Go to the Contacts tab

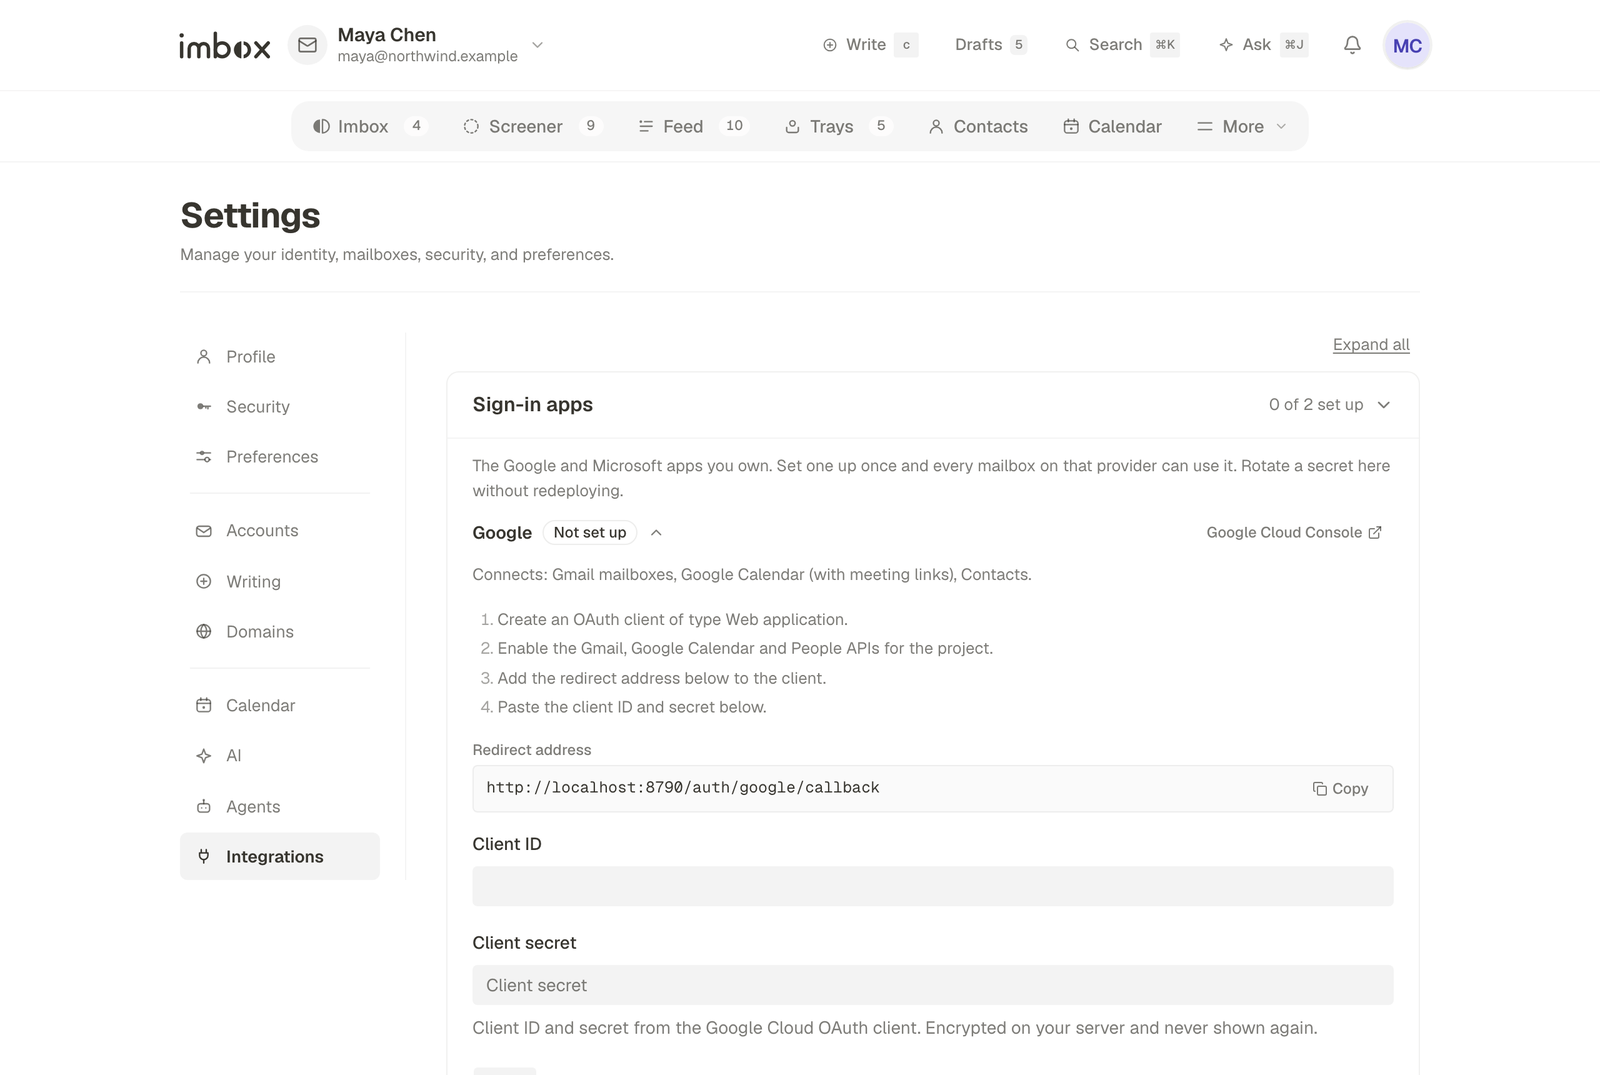coord(978,126)
